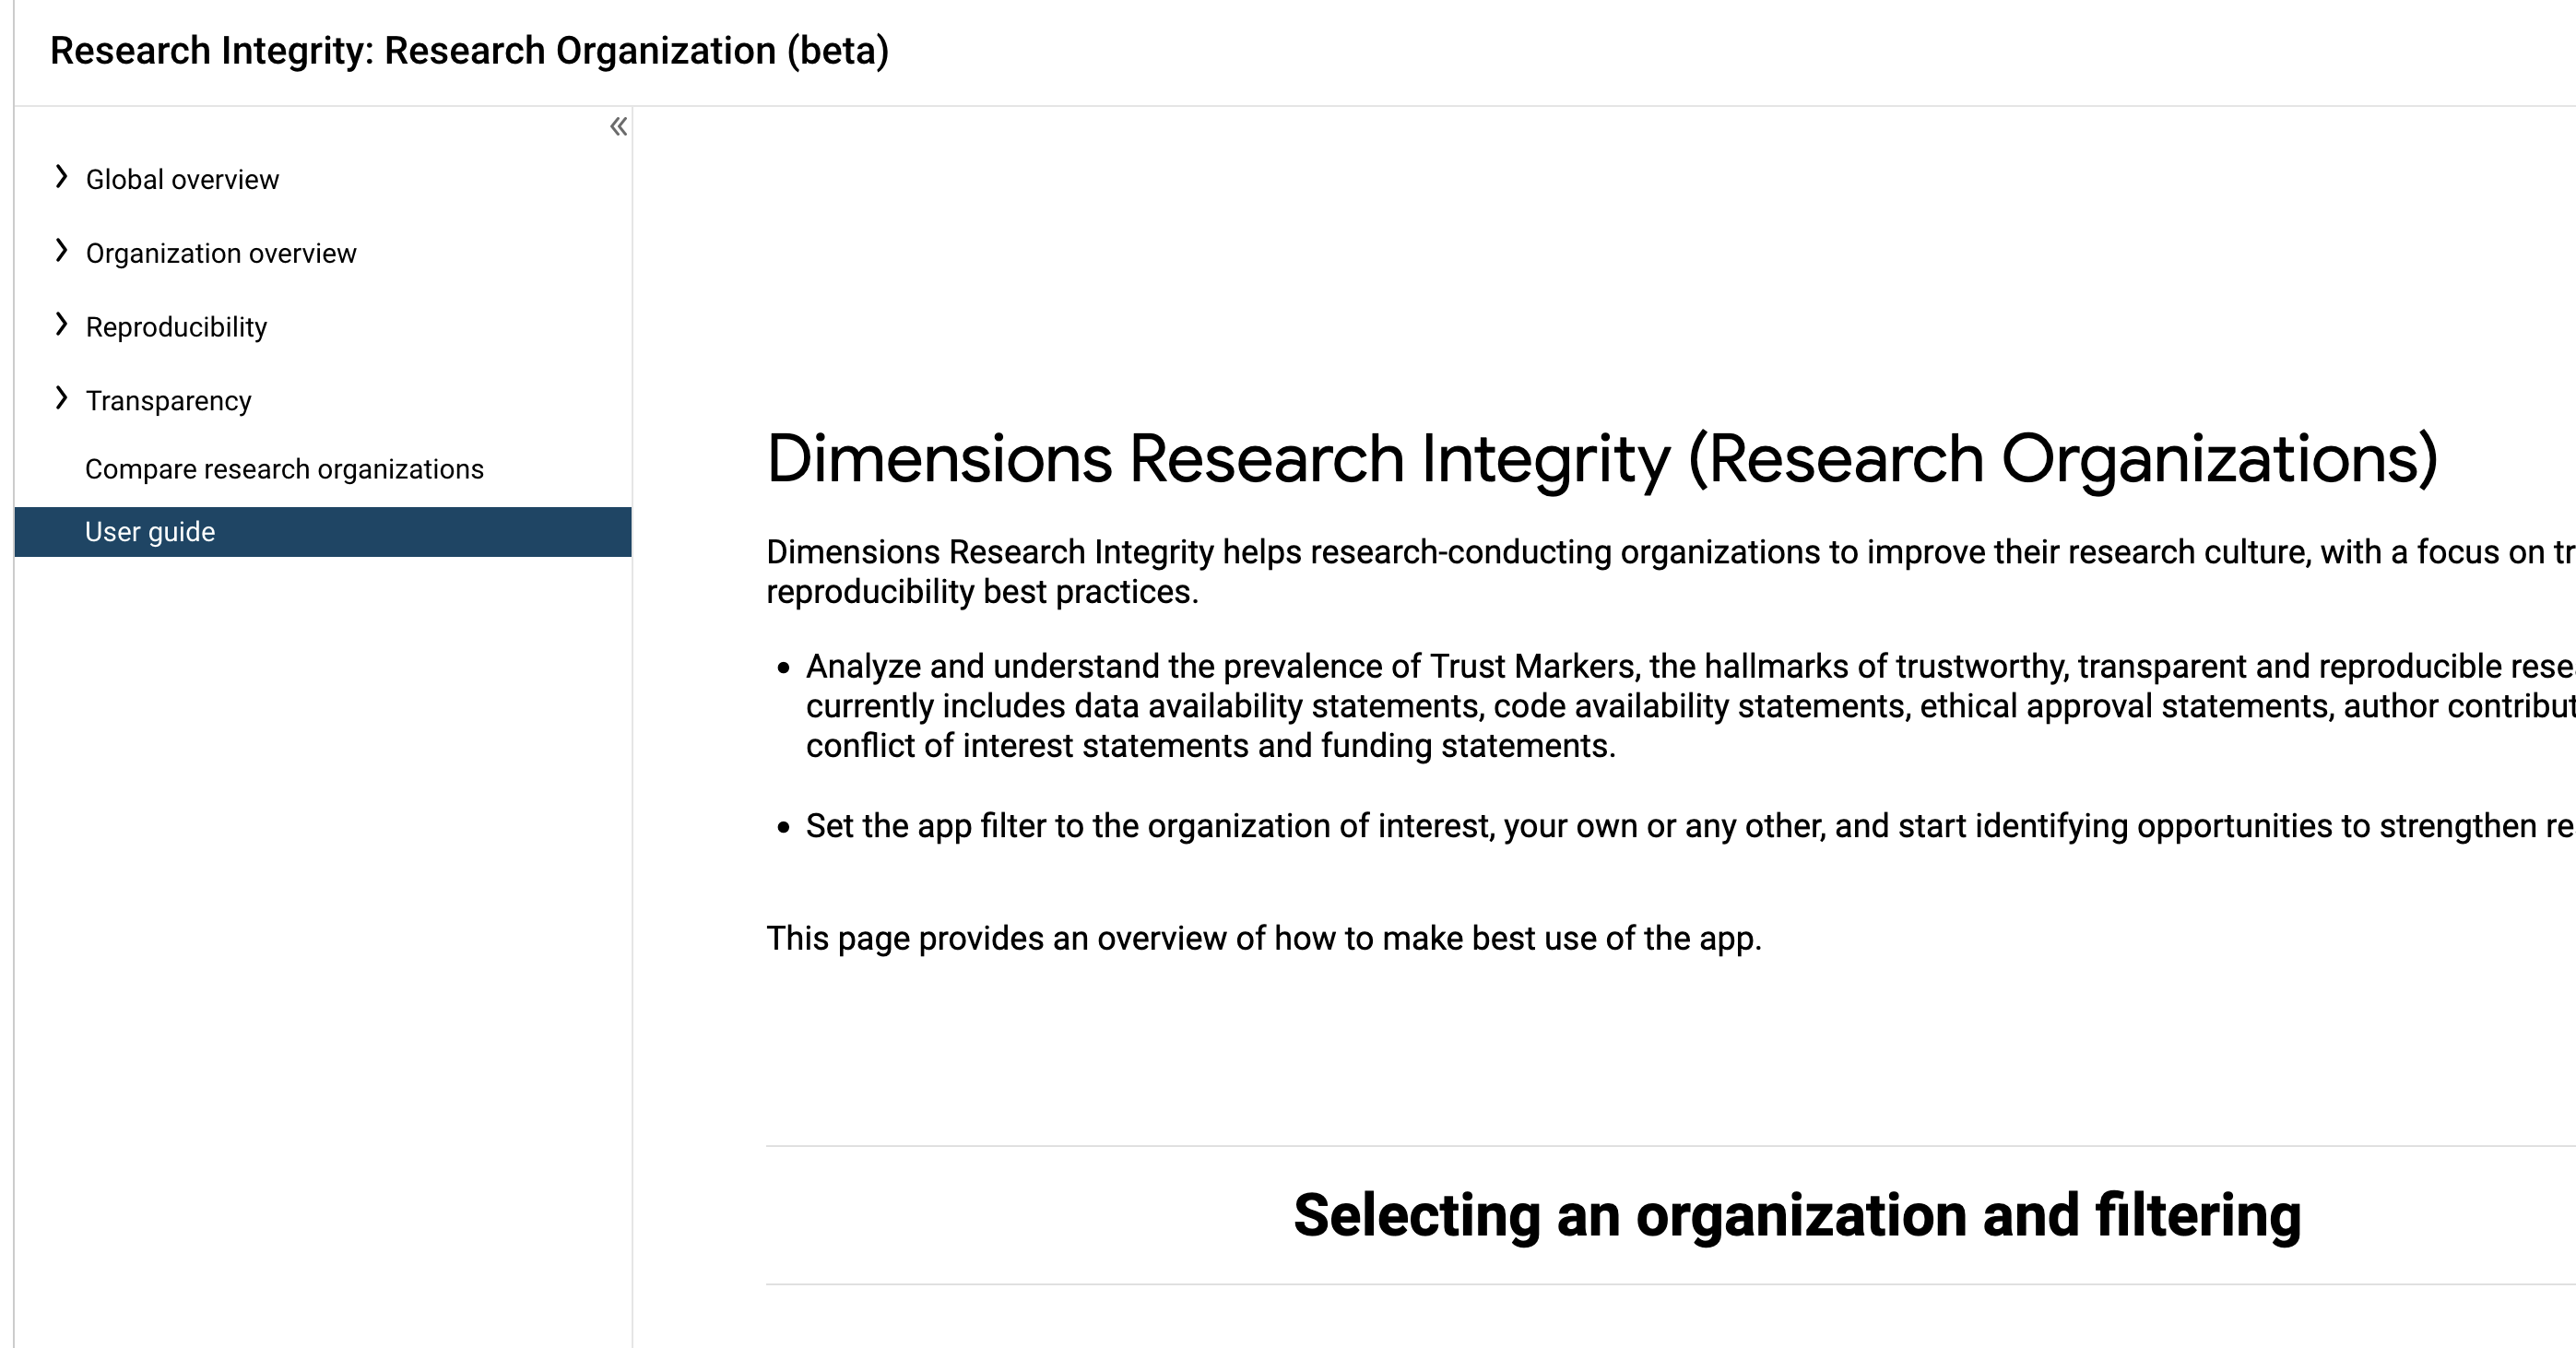Select Organization overview in the sidebar

point(221,254)
